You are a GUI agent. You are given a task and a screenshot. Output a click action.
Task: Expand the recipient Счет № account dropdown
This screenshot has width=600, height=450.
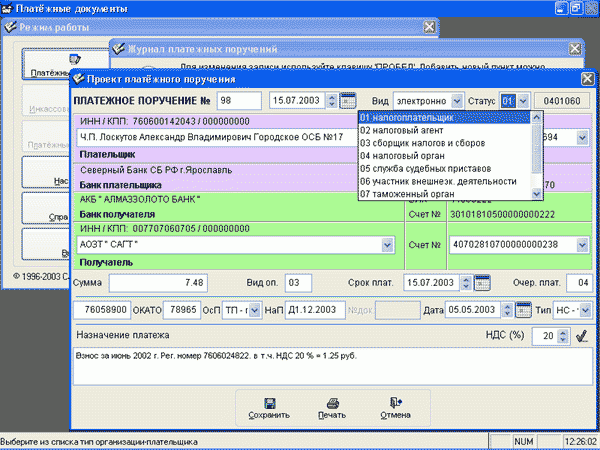click(582, 245)
